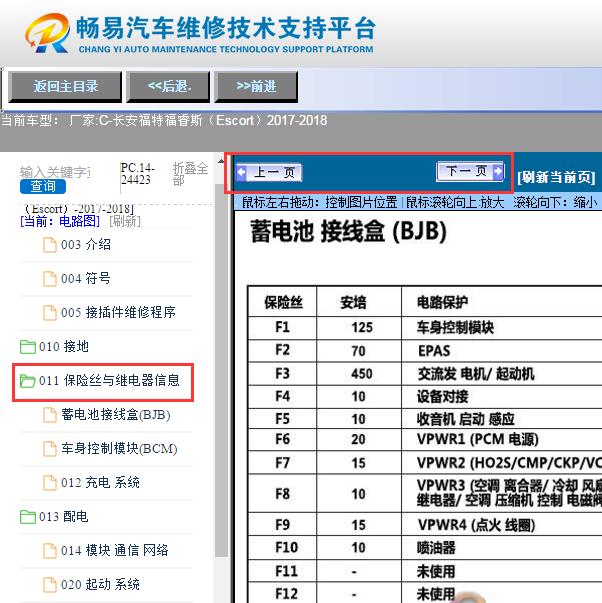Screen dimensions: 602x603
Task: Expand the 010 接地 folder icon
Action: pyautogui.click(x=28, y=346)
